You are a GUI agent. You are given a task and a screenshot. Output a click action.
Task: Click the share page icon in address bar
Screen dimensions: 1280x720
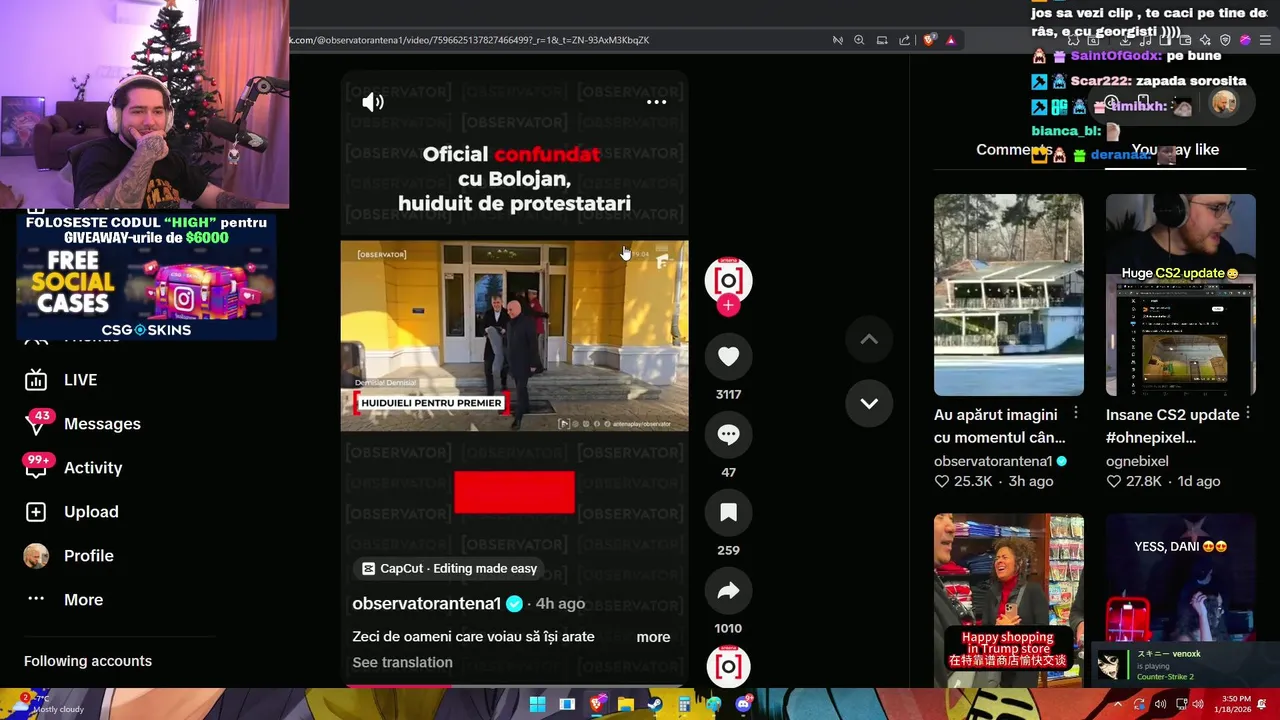pos(904,40)
